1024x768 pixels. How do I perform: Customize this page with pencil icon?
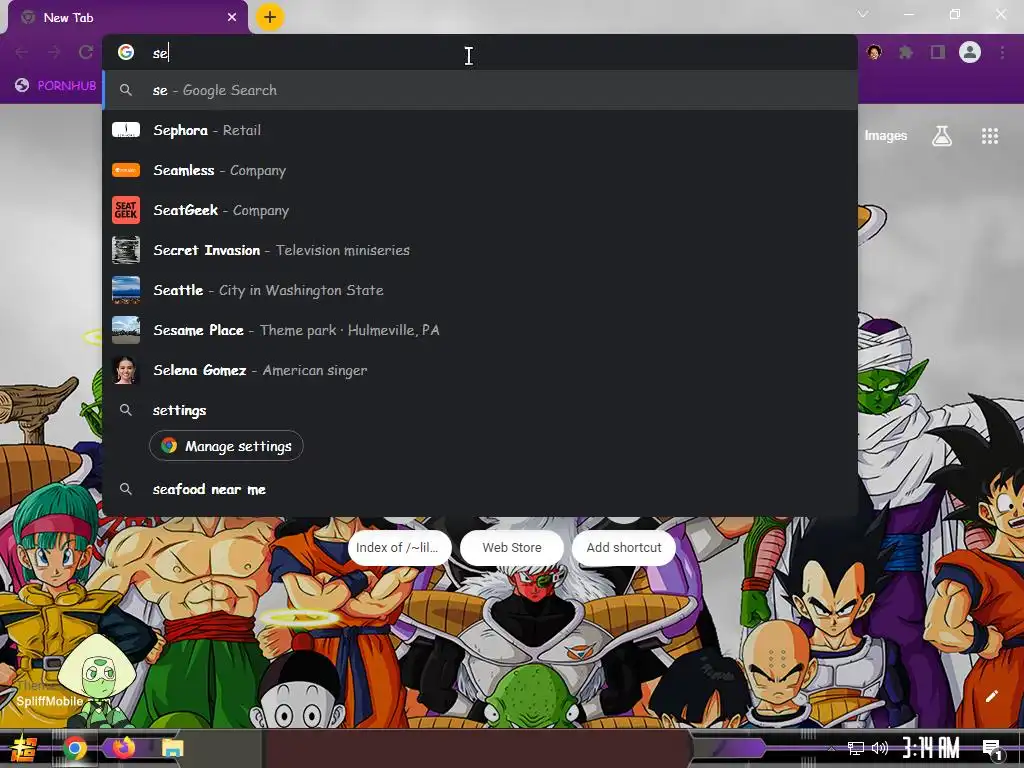991,696
